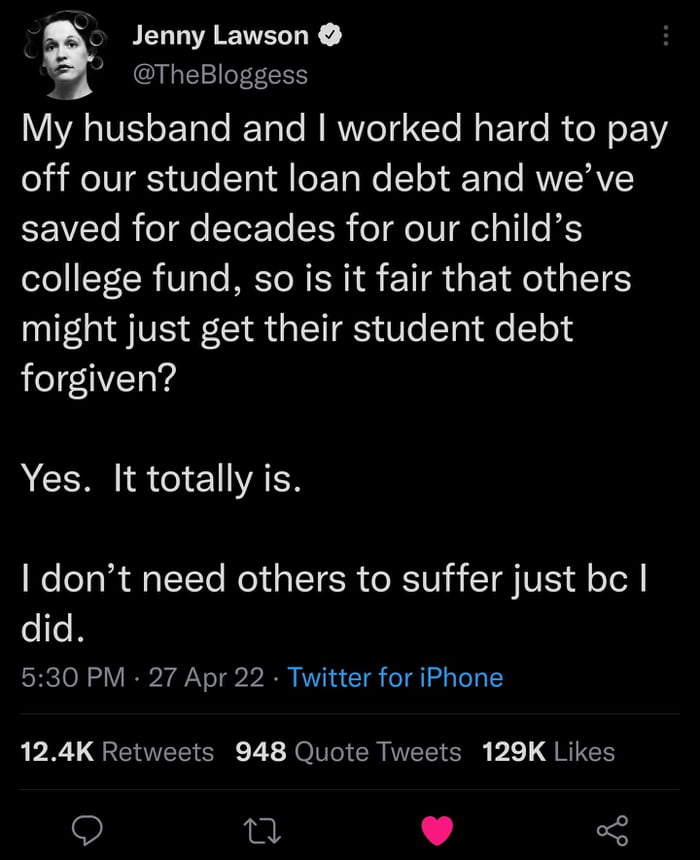Open Jenny Lawson's profile picture

pos(65,54)
